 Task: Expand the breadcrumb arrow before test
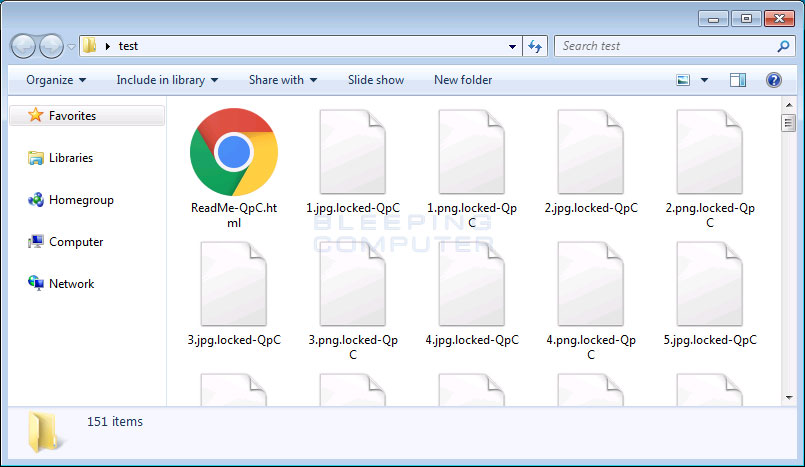pos(107,46)
